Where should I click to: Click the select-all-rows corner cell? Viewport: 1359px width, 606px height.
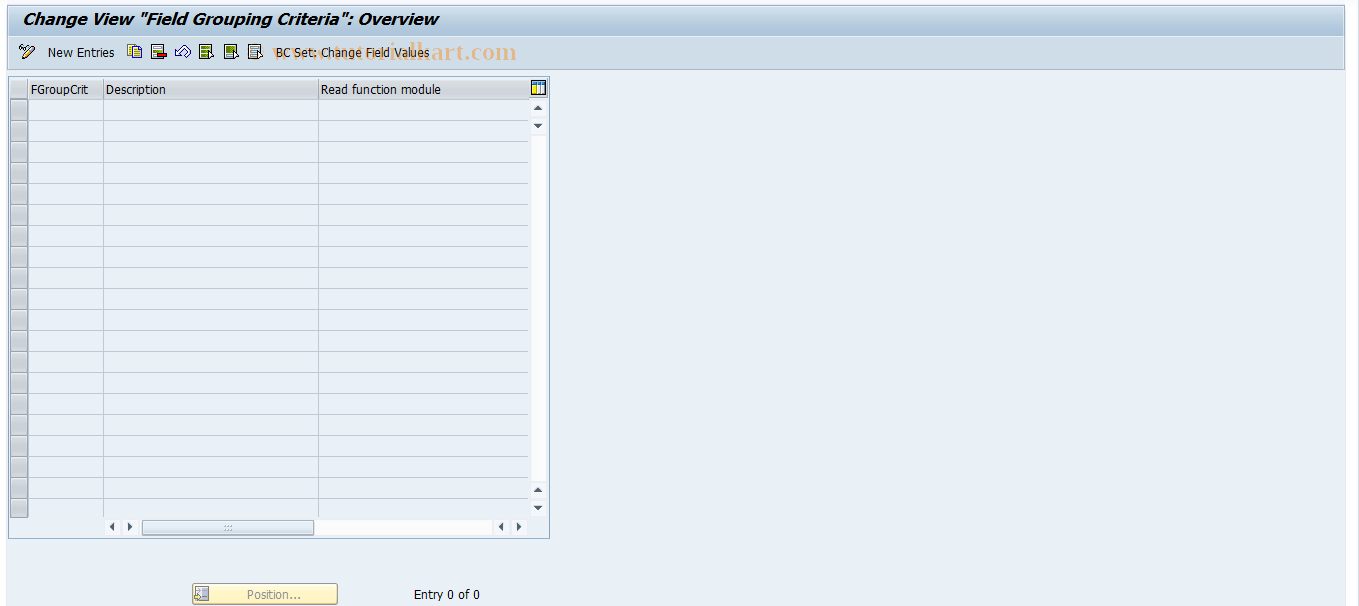(19, 89)
